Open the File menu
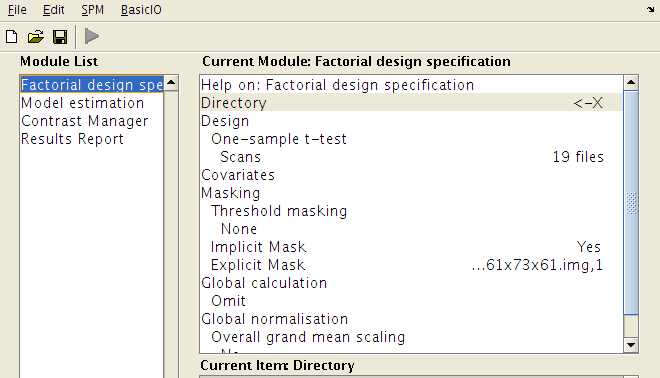The image size is (660, 378). tap(17, 9)
